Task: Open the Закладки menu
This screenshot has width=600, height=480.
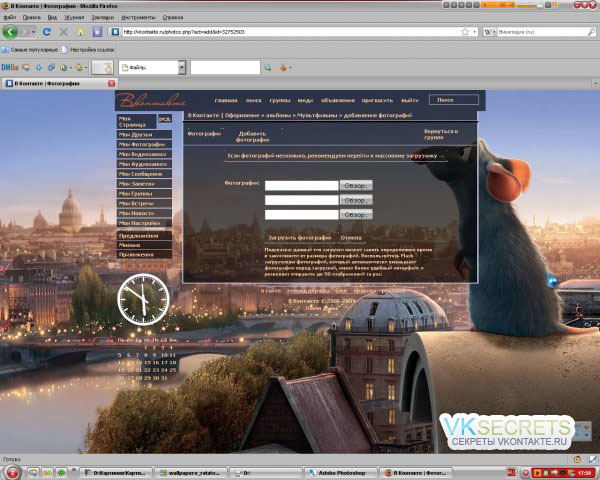Action: pyautogui.click(x=103, y=17)
